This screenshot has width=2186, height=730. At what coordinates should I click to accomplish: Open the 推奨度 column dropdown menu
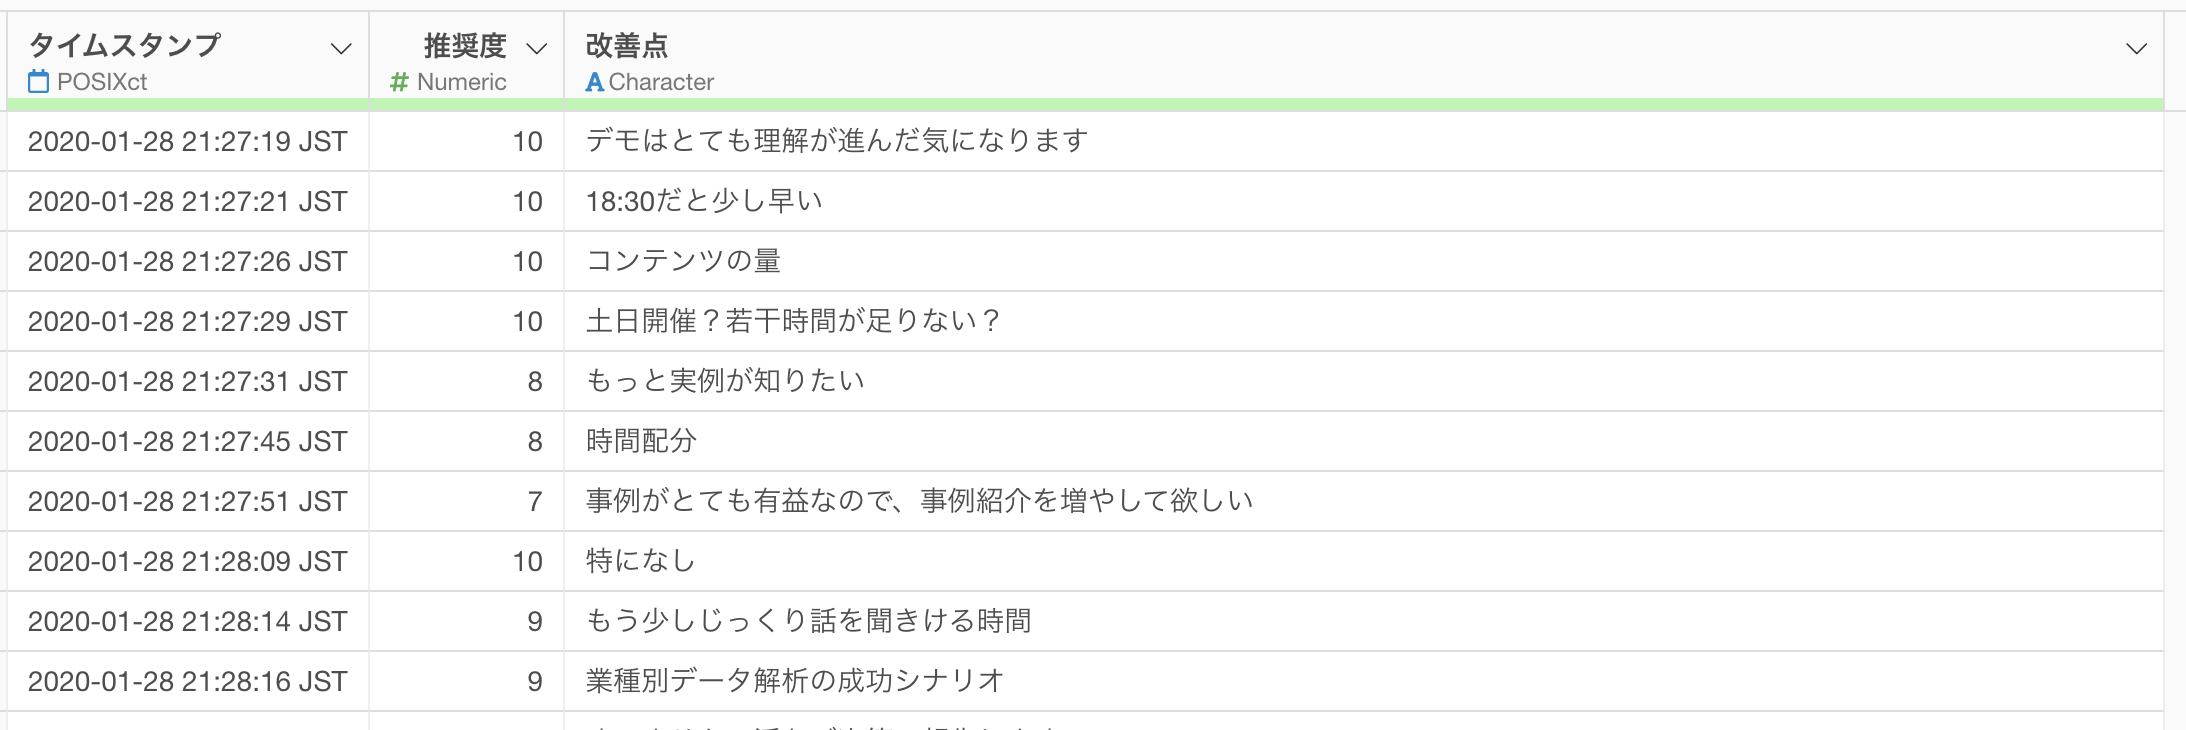tap(537, 48)
